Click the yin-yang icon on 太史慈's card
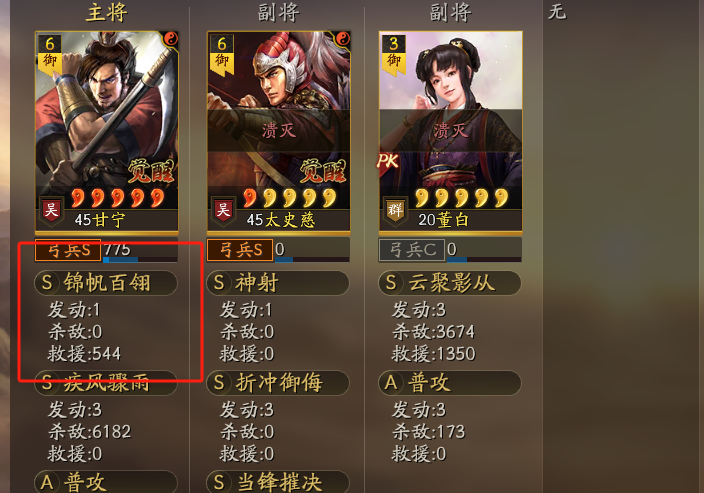Screen dimensions: 704x493 342,39
